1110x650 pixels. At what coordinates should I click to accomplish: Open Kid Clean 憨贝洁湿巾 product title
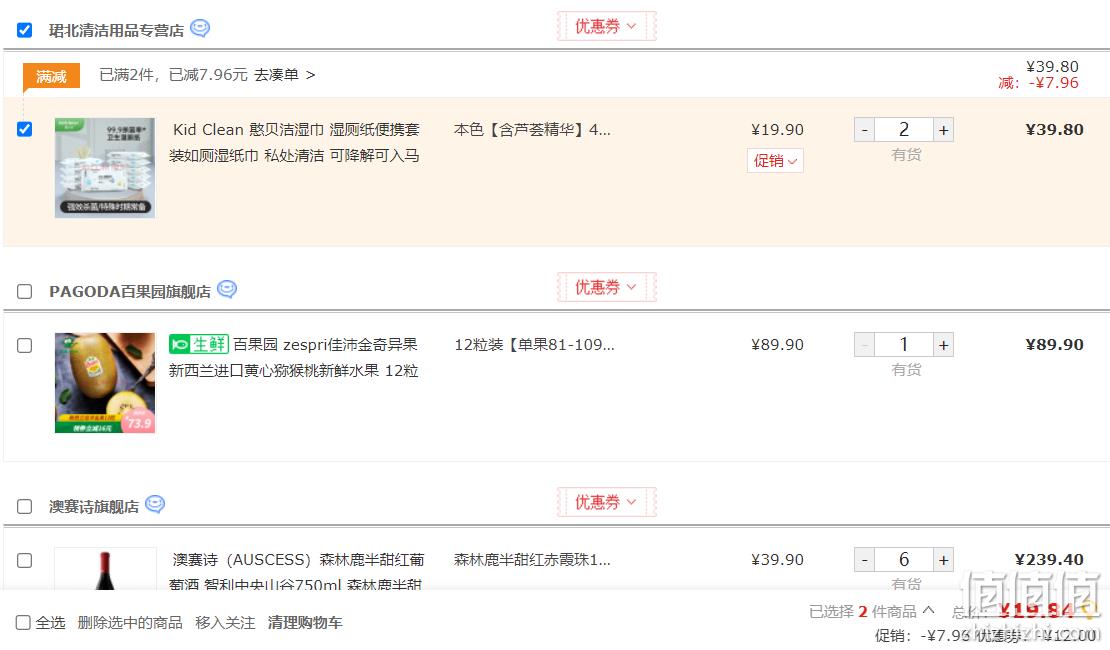(294, 142)
